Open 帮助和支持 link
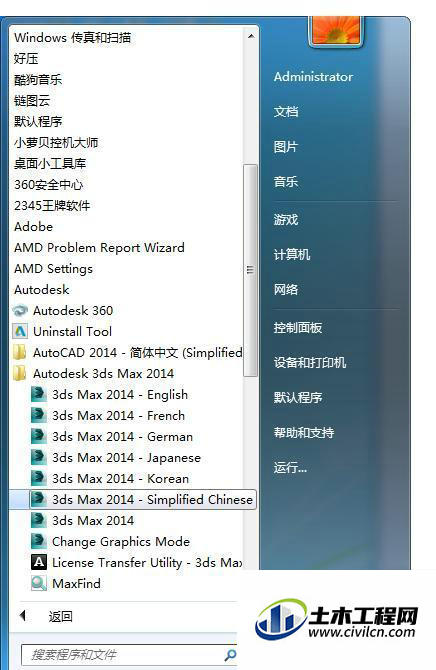 point(304,433)
